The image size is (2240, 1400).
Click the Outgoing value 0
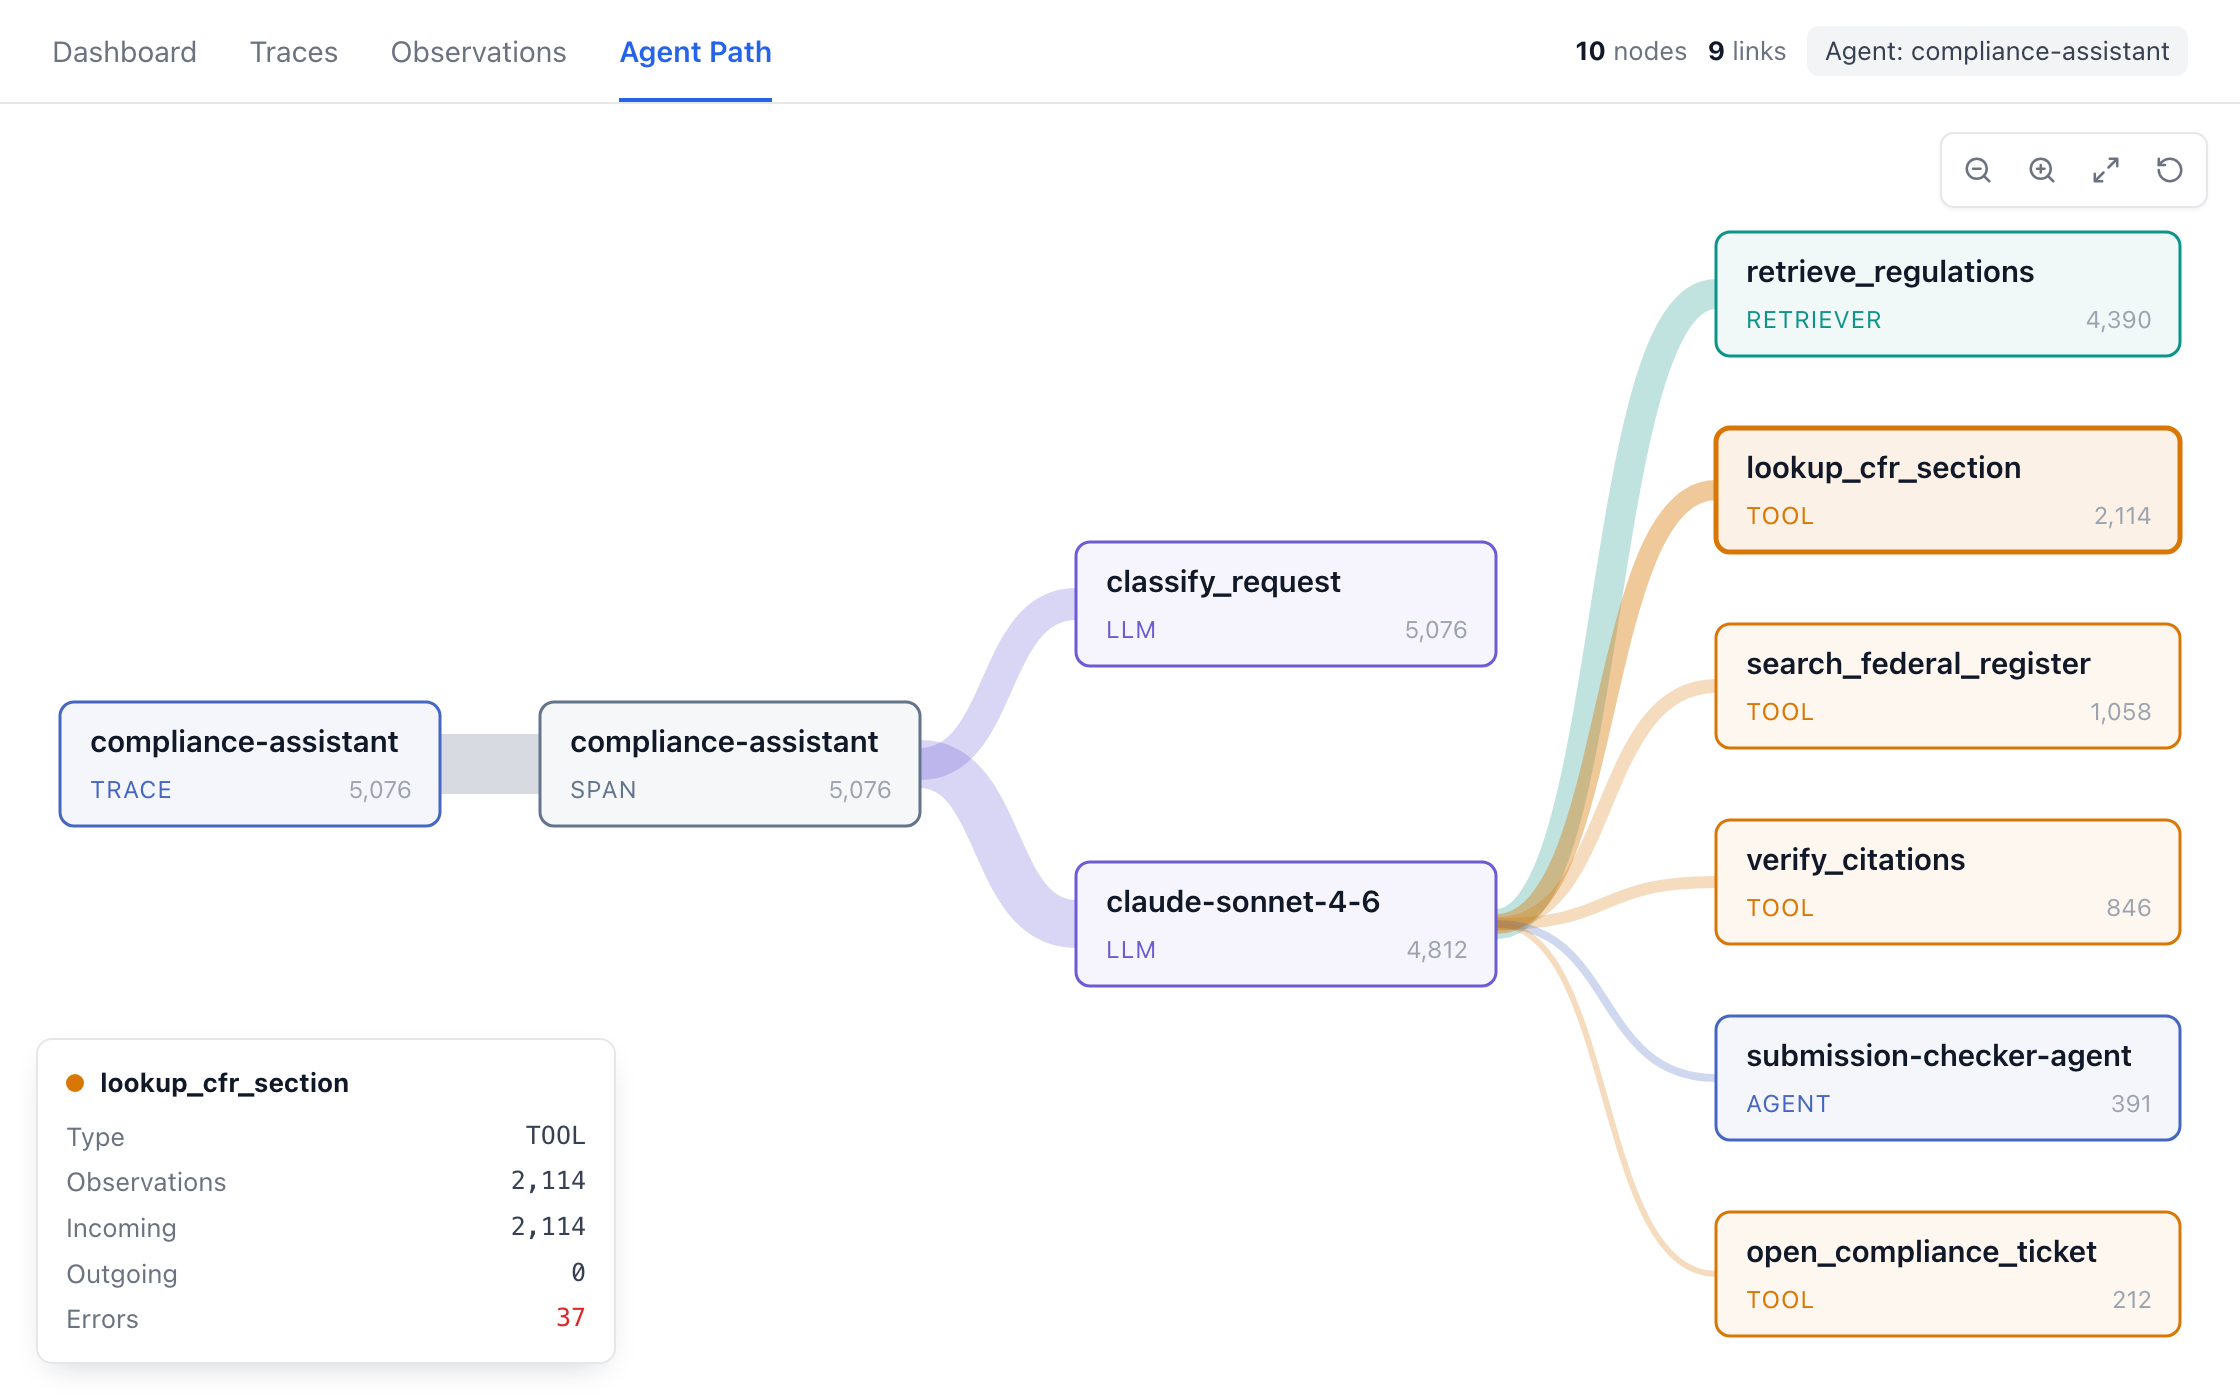pos(578,1273)
